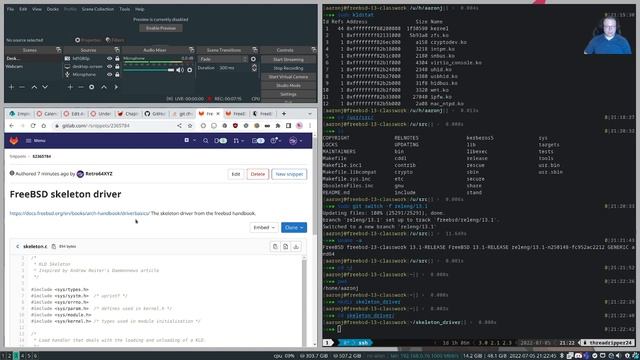Open Fade transition properties gear
640x360 pixels.
[253, 59]
